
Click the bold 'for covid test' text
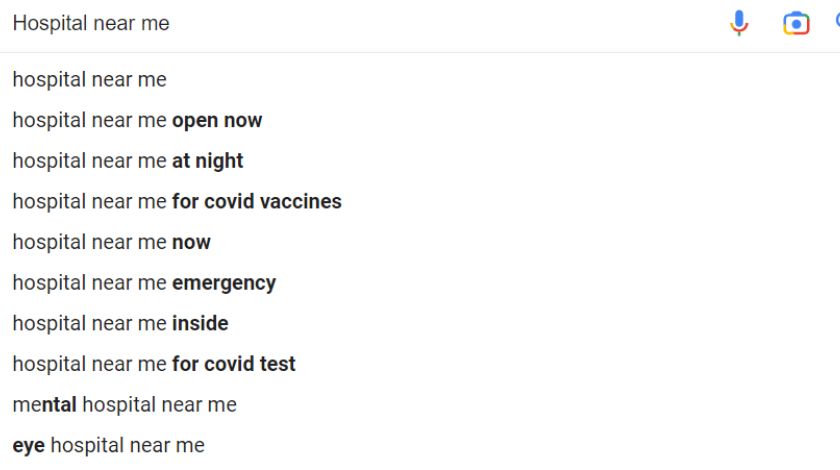click(x=234, y=364)
